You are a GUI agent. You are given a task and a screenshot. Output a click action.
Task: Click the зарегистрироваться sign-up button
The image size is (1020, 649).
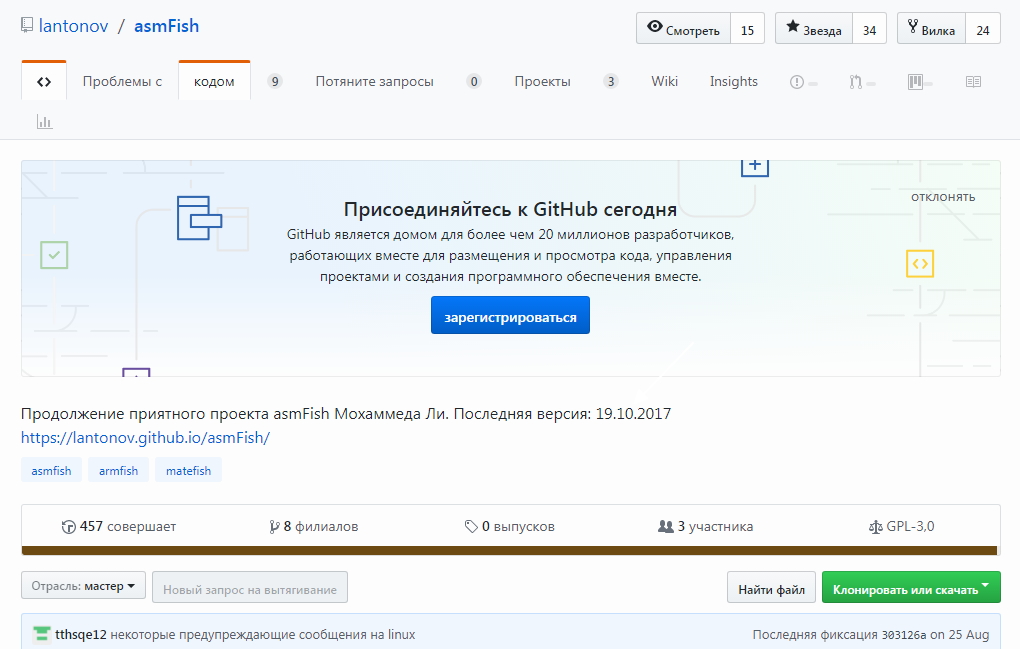[510, 315]
